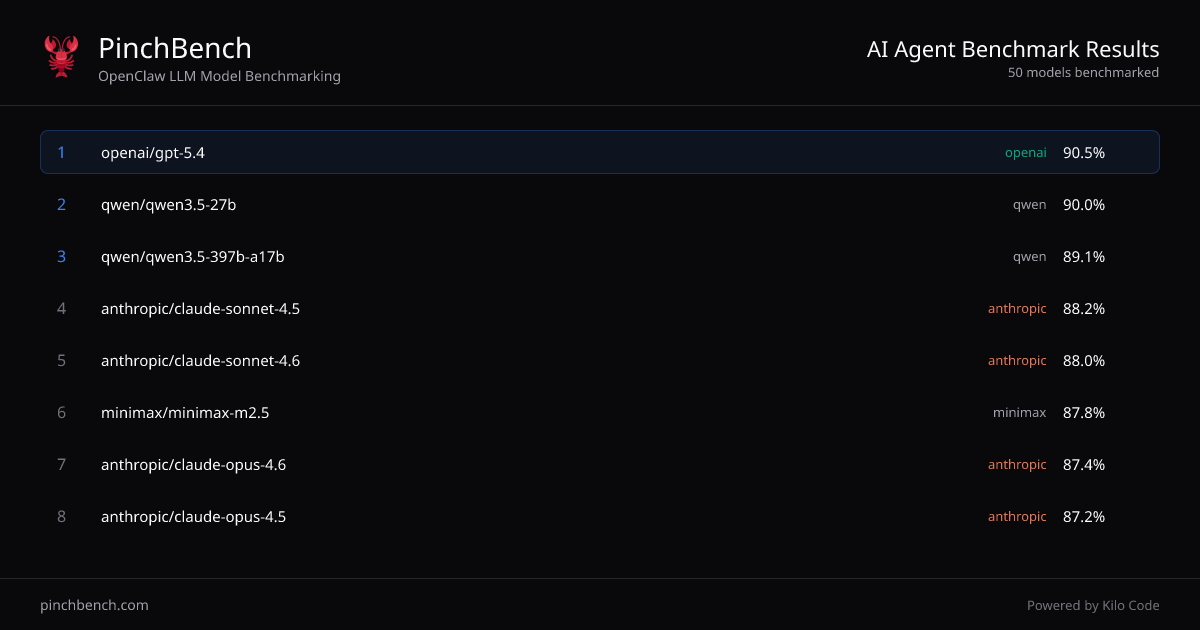Click the minimax provider tag
The height and width of the screenshot is (630, 1200).
click(x=1019, y=413)
